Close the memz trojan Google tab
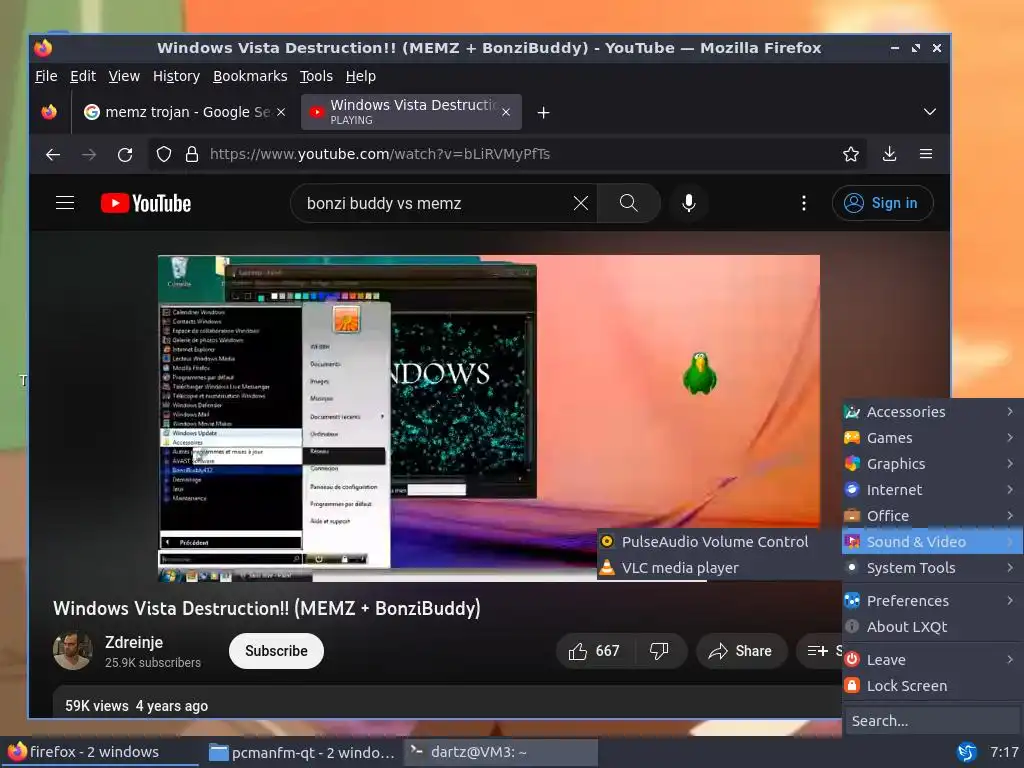The width and height of the screenshot is (1024, 768). pyautogui.click(x=281, y=112)
